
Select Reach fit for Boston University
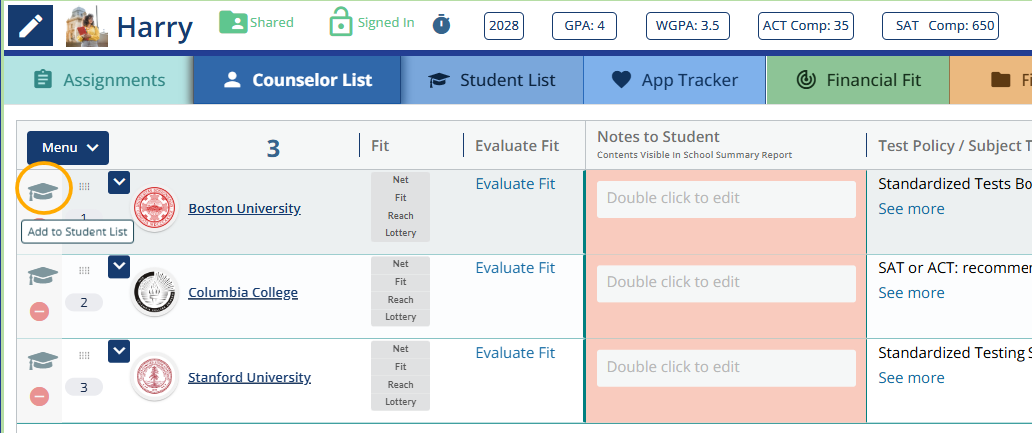(400, 216)
